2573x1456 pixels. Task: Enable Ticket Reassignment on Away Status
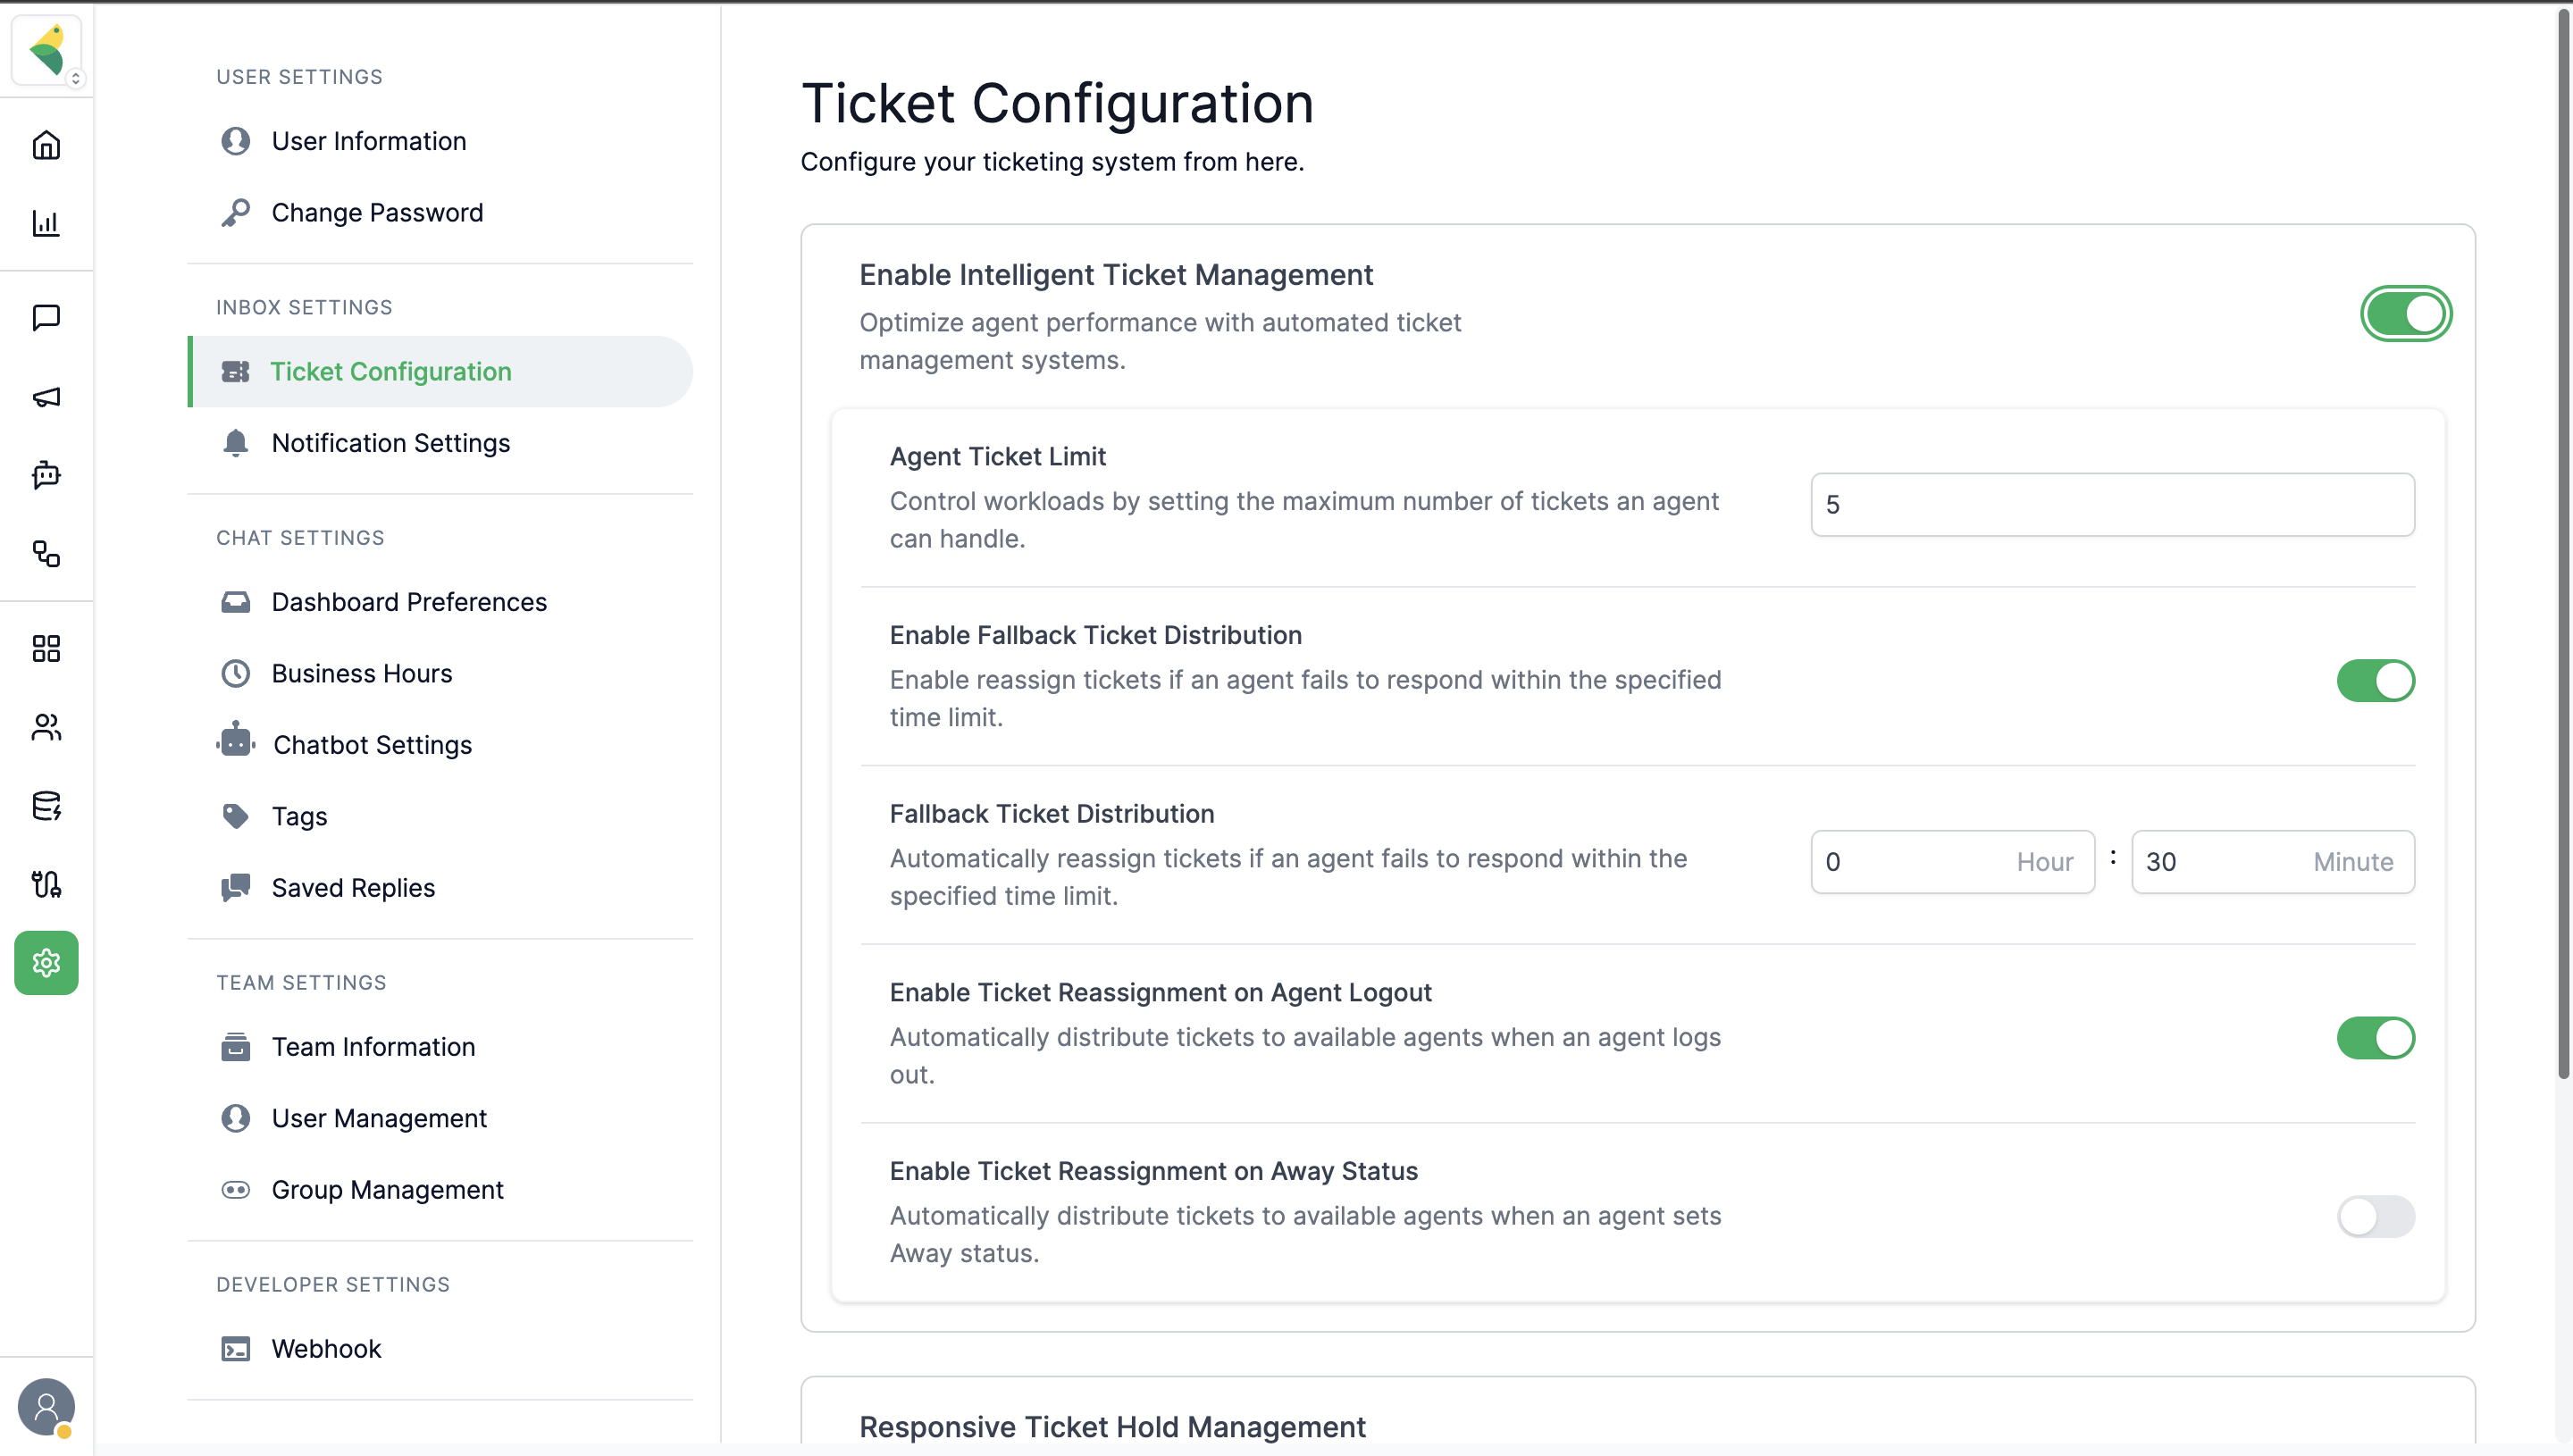pyautogui.click(x=2375, y=1217)
